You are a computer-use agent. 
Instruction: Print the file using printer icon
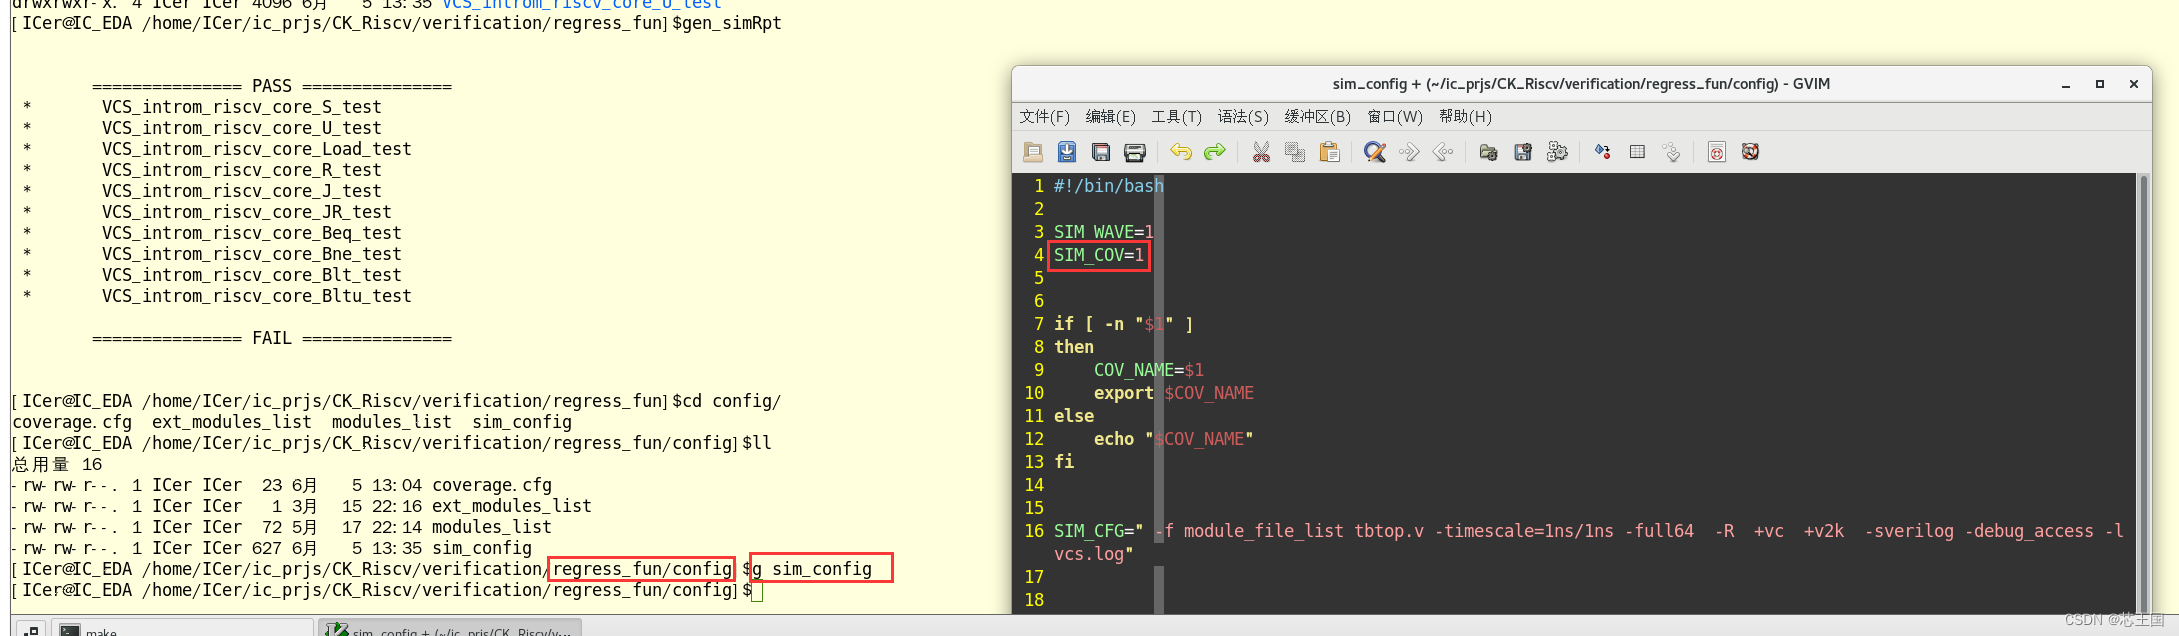click(1135, 152)
